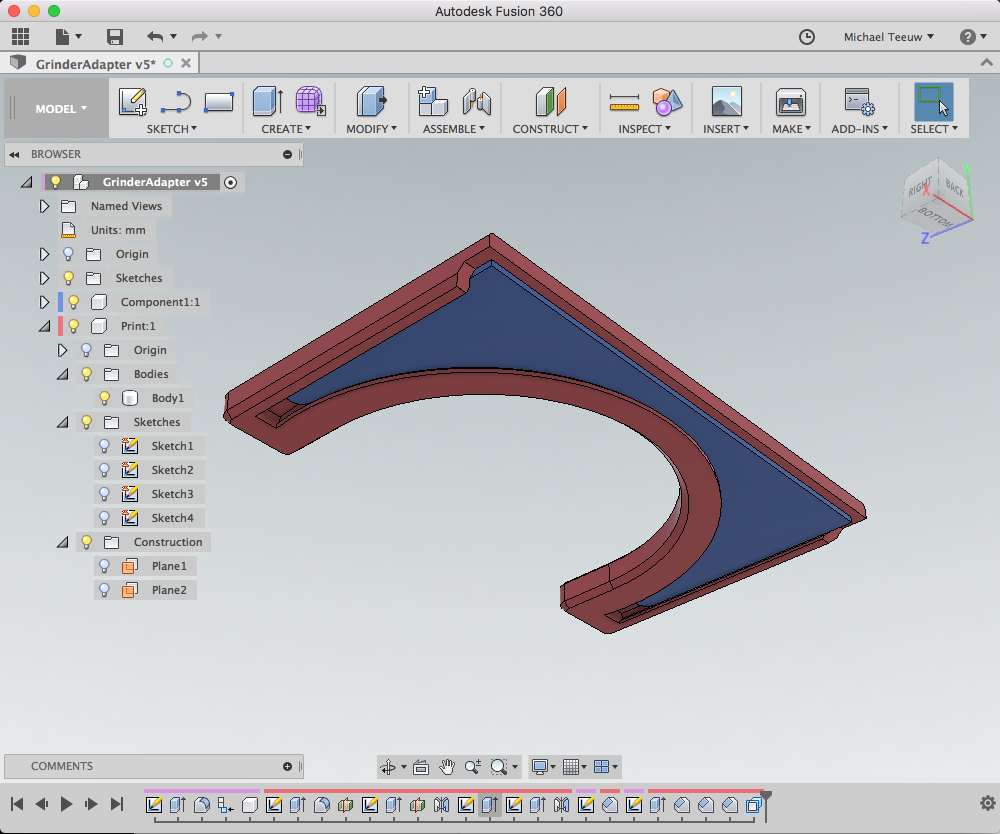This screenshot has width=1000, height=834.
Task: Open the MODIFY dropdown menu
Action: coord(371,129)
